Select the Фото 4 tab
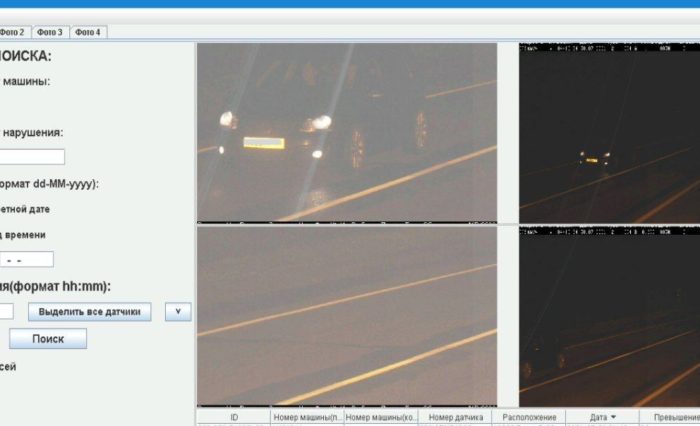700x426 pixels. click(x=87, y=32)
